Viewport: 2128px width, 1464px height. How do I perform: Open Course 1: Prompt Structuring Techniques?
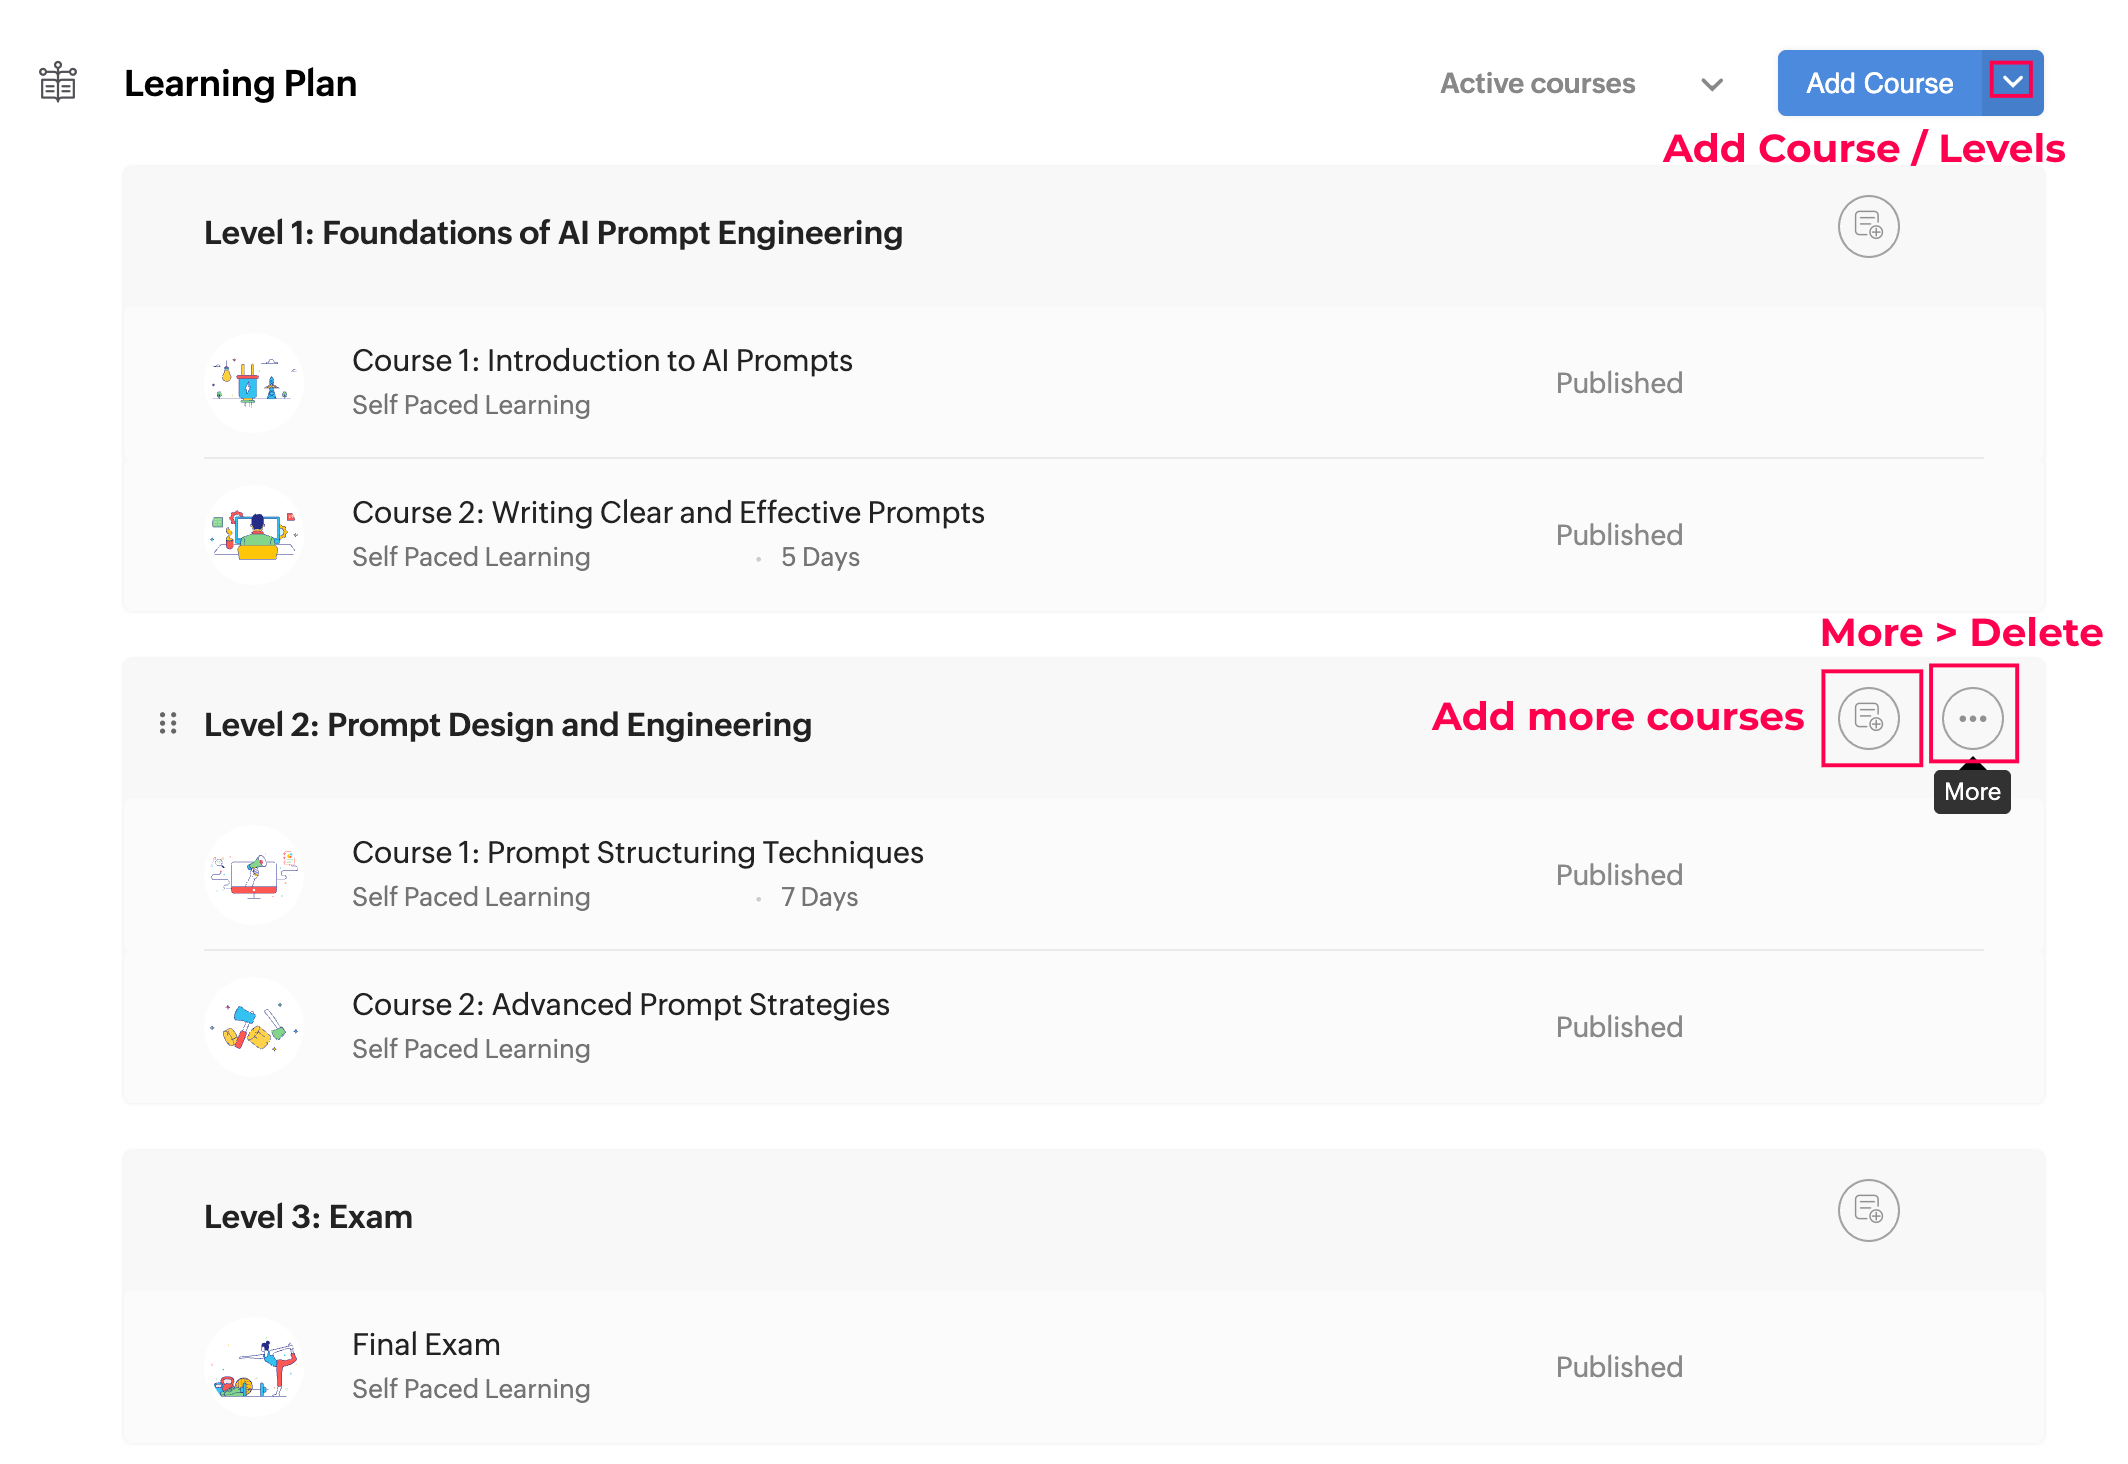click(637, 853)
